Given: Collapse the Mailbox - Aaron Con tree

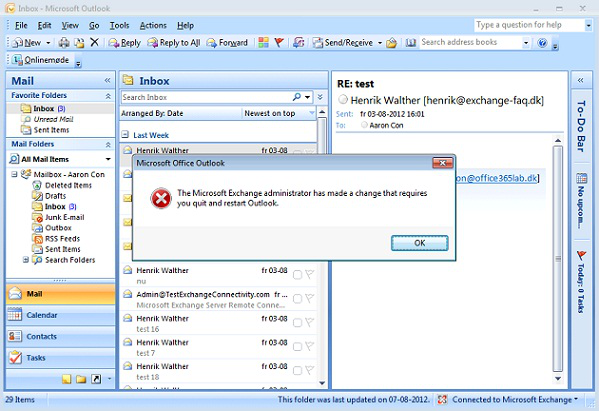Looking at the screenshot, I should tap(14, 174).
